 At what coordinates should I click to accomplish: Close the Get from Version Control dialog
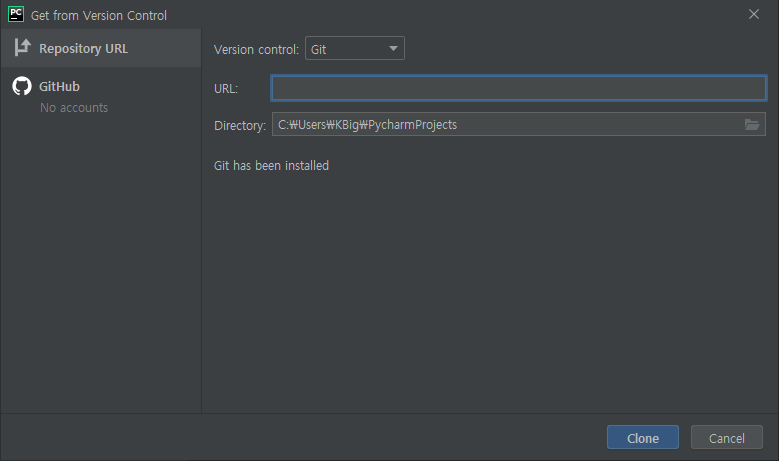click(x=754, y=14)
